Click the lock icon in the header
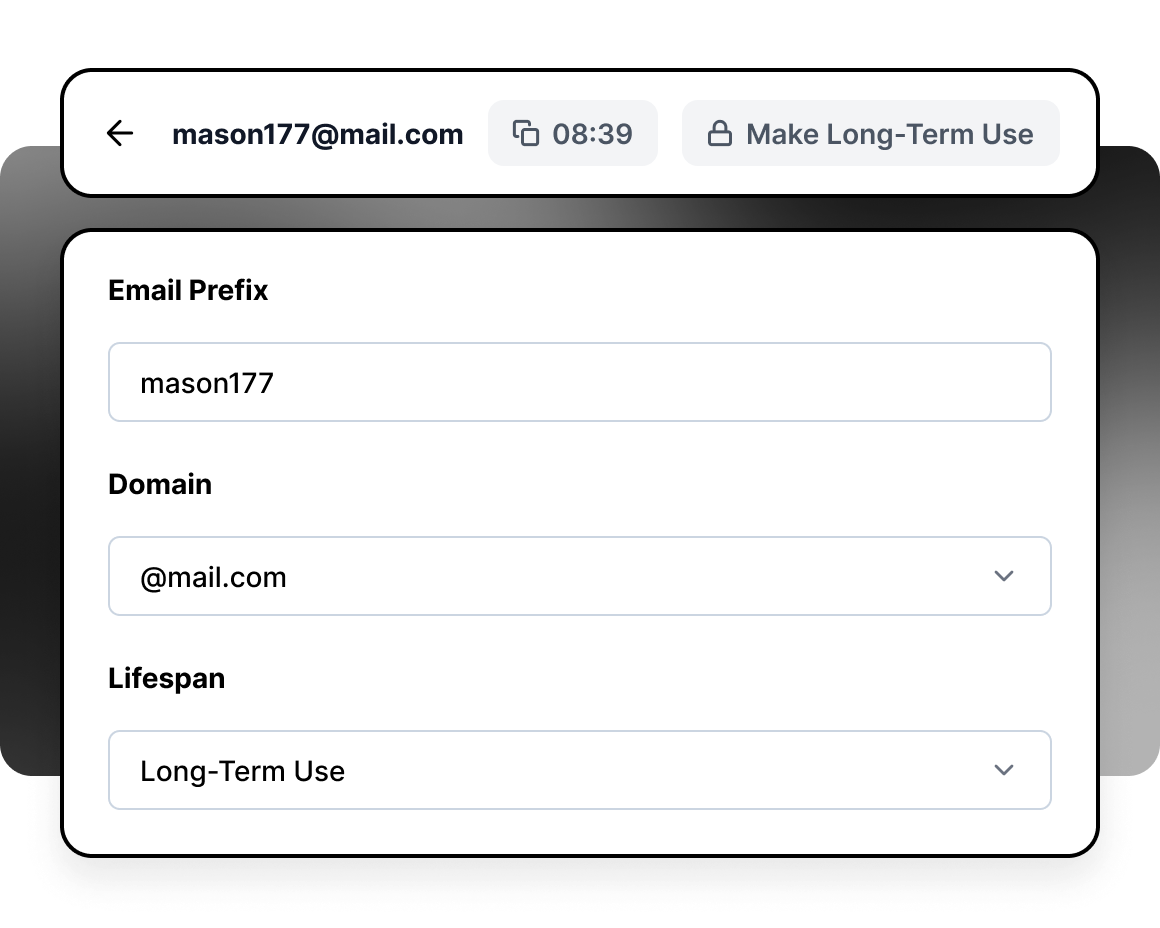 pos(719,134)
